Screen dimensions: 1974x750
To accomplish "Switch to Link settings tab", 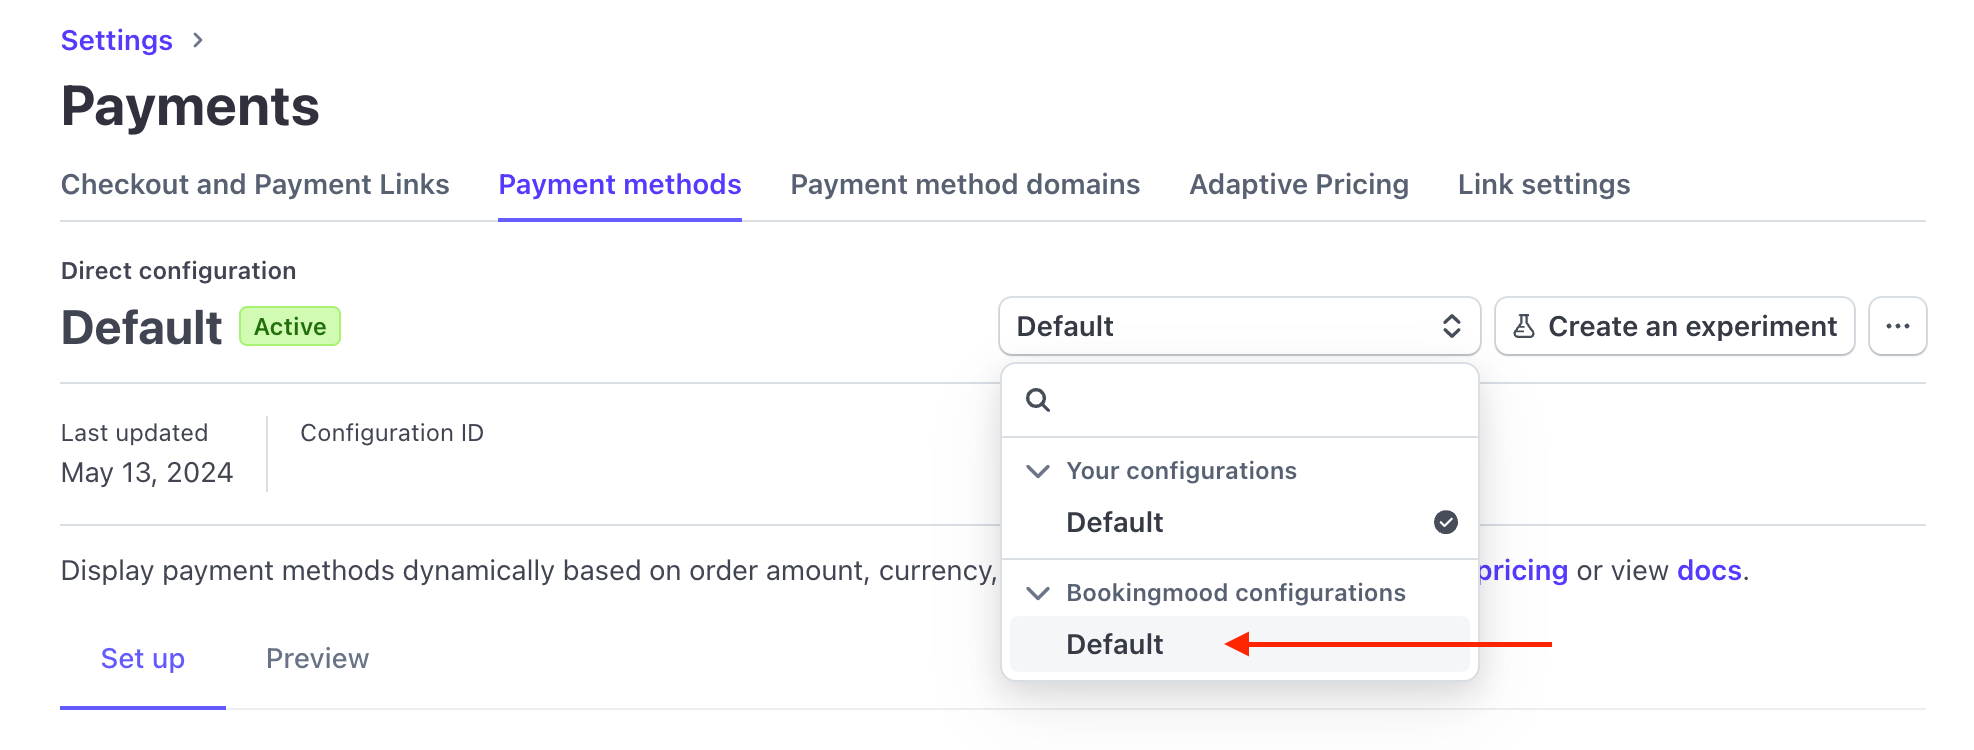I will click(x=1543, y=185).
